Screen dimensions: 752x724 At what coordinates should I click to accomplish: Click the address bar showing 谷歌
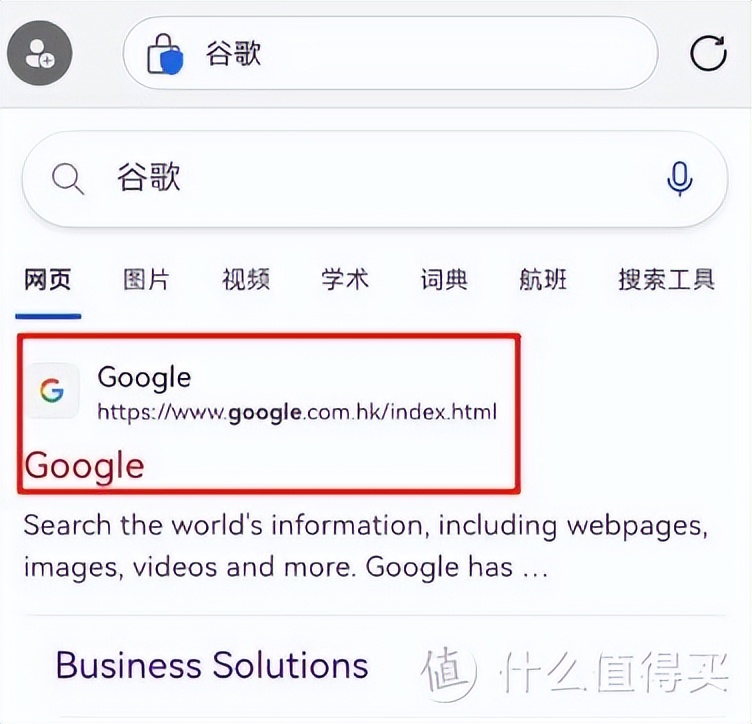pyautogui.click(x=390, y=53)
